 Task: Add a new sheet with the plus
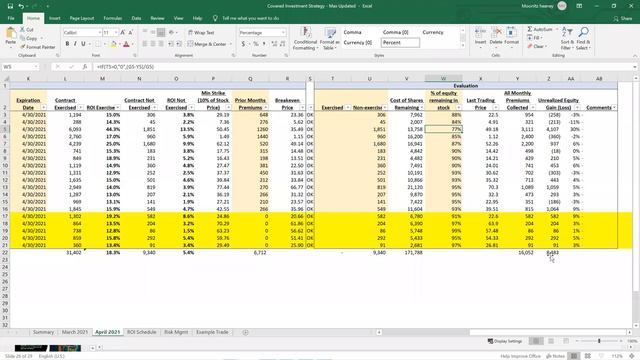tap(245, 332)
